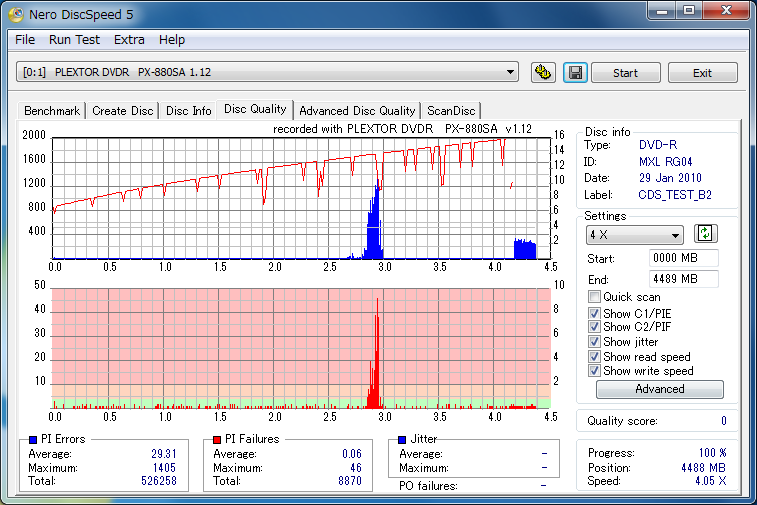Click the options icon beside the drive selector

543,73
